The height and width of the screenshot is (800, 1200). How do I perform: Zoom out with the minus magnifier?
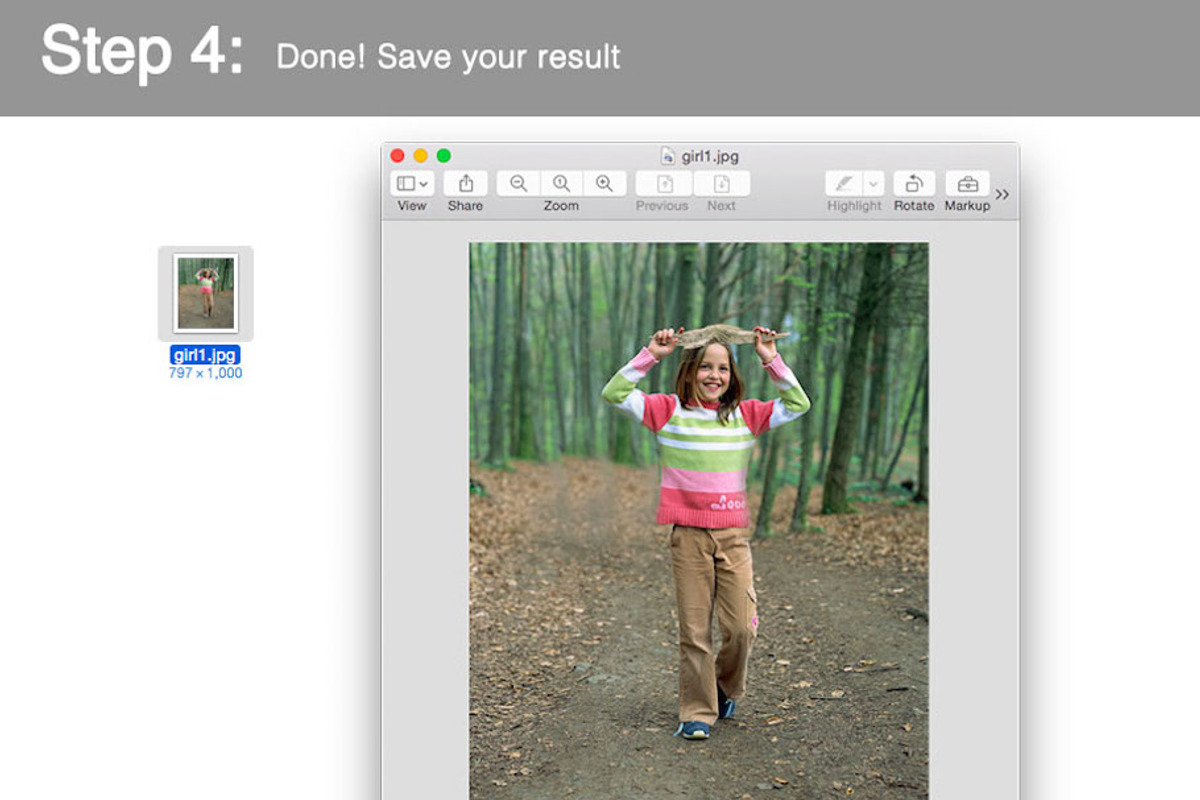pos(518,184)
